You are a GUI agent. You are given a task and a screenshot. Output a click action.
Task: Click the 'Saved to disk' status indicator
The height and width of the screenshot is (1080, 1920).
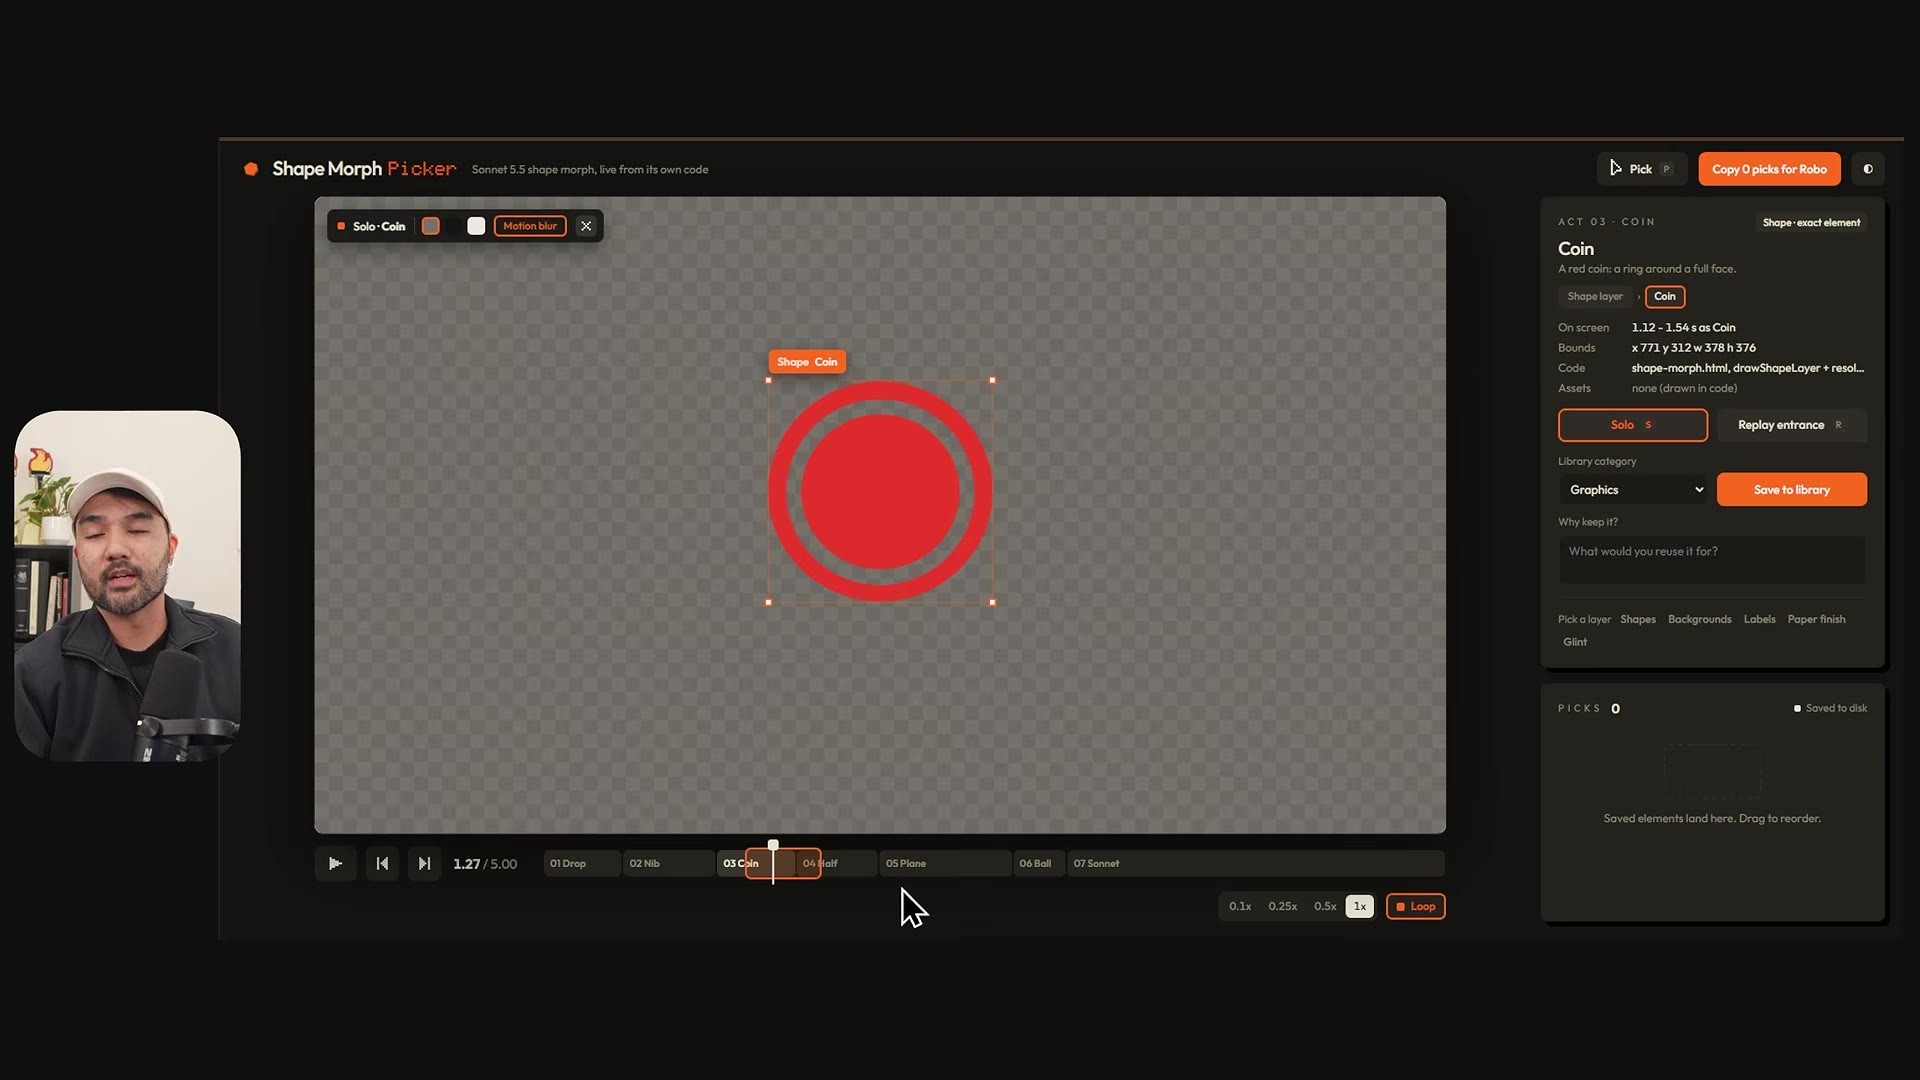pyautogui.click(x=1830, y=708)
